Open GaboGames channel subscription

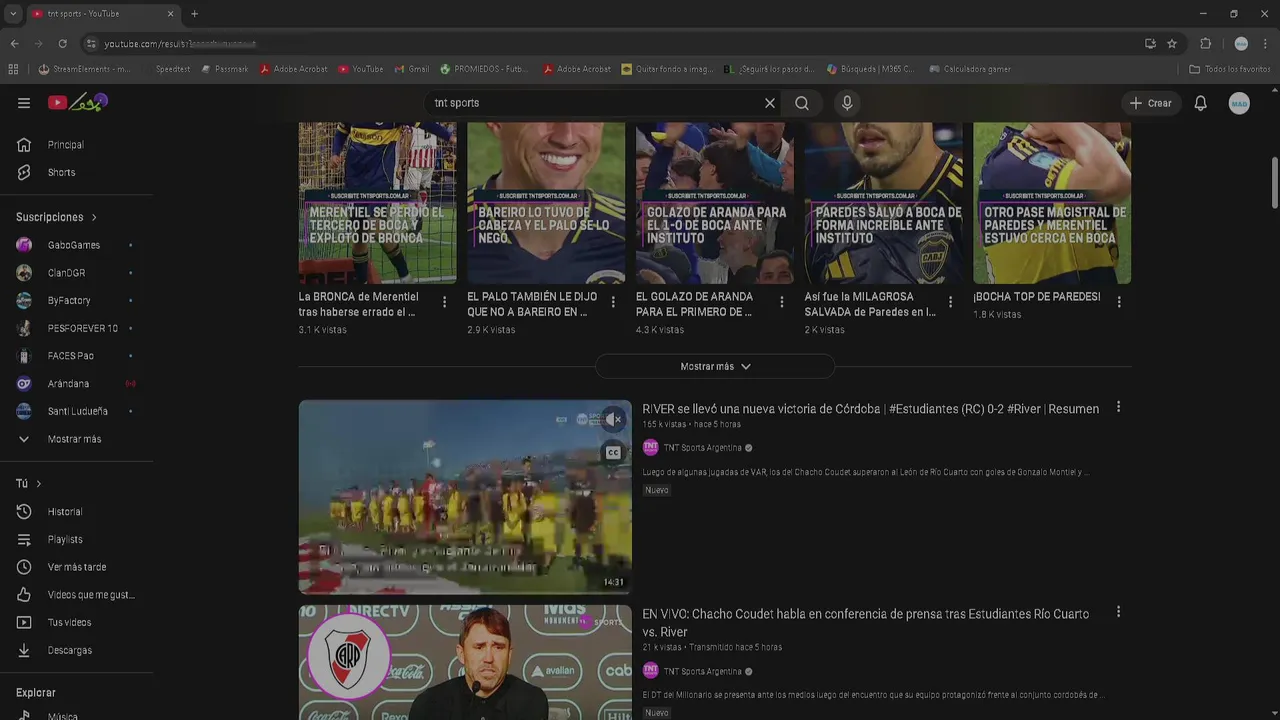coord(76,245)
